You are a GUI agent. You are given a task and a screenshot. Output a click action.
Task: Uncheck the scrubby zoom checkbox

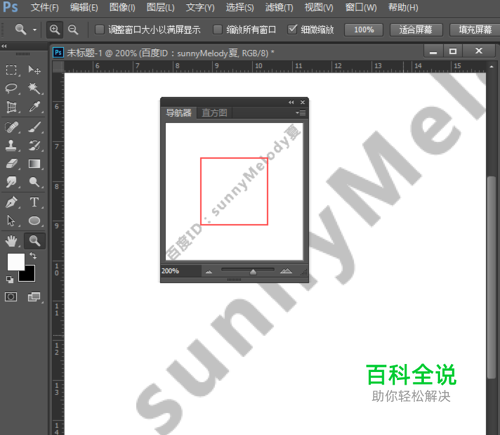pyautogui.click(x=292, y=29)
